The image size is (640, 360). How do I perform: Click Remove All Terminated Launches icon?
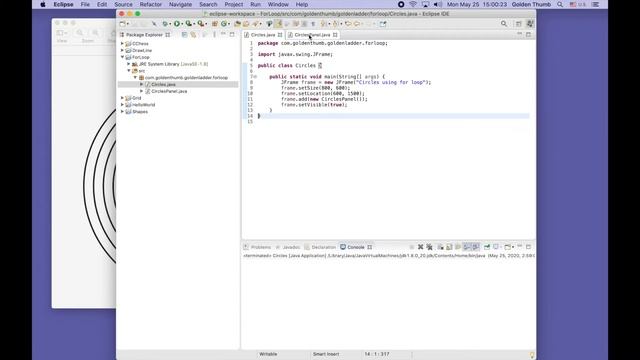coord(429,247)
